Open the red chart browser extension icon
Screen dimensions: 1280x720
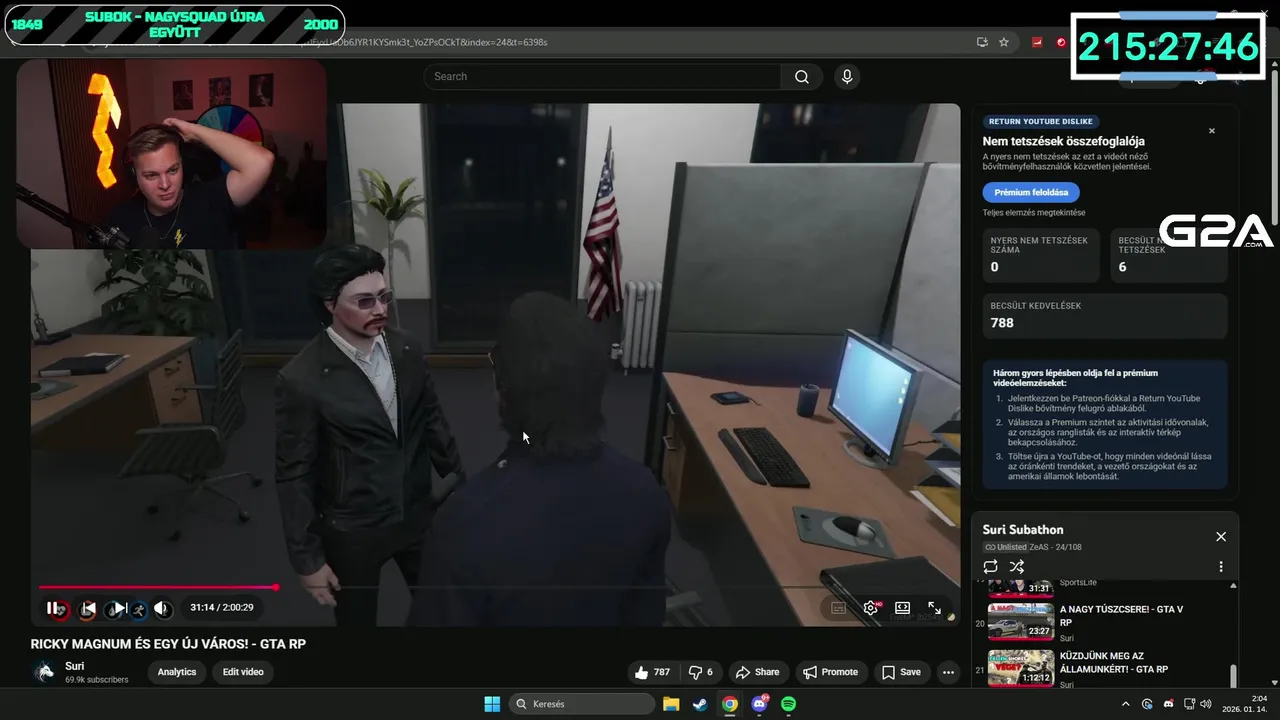[1037, 42]
